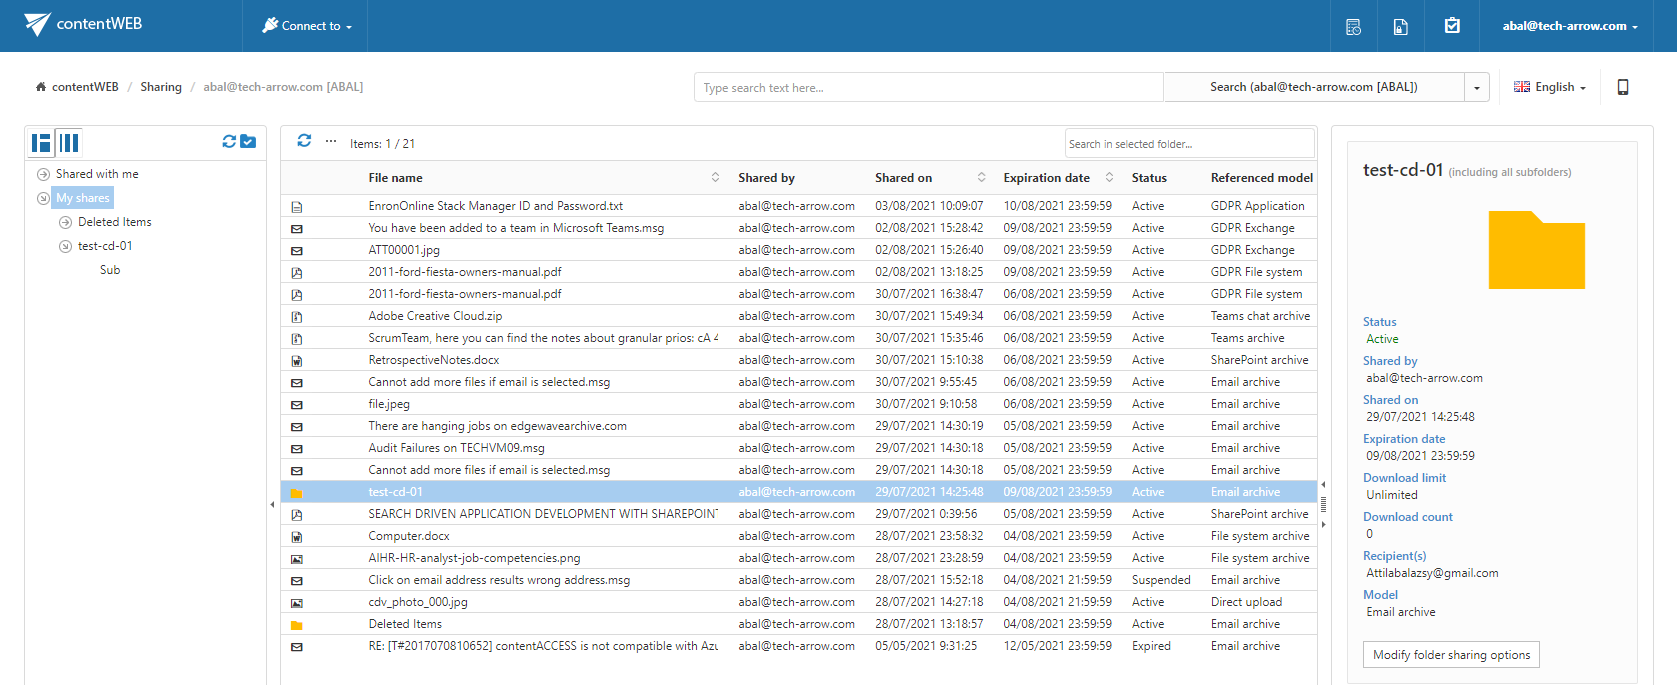This screenshot has height=685, width=1677.
Task: Click PDF icon of SEARCH DRIVEN APPLICATION row
Action: [x=297, y=515]
